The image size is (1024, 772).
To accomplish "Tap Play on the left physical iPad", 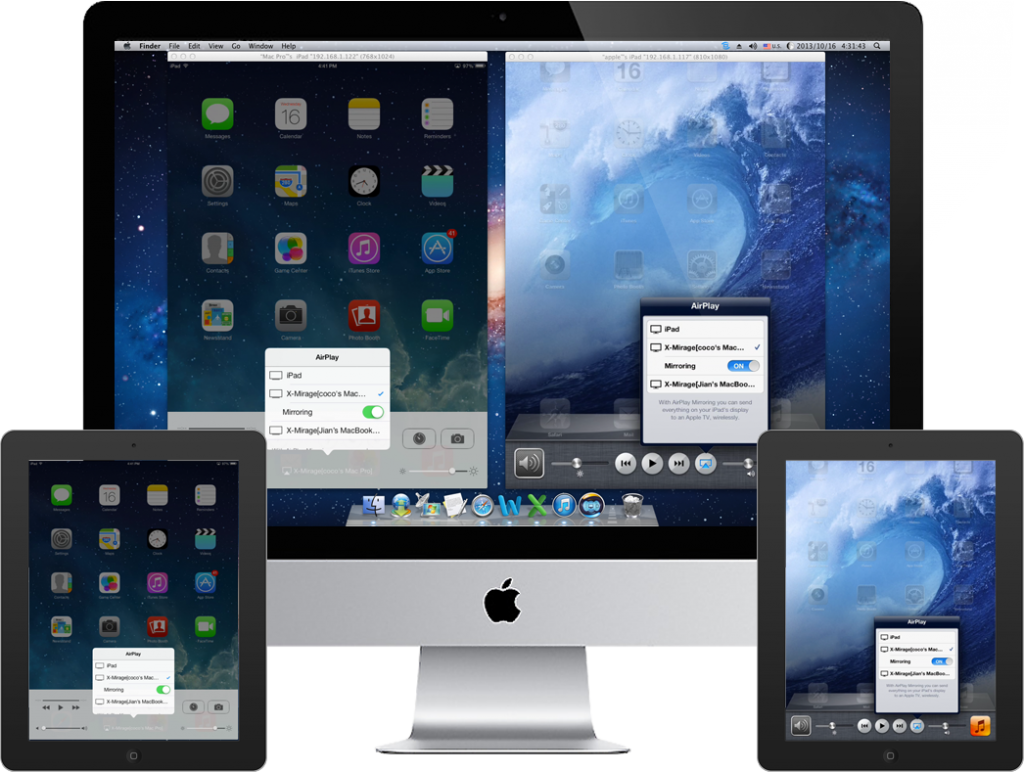I will (x=61, y=707).
